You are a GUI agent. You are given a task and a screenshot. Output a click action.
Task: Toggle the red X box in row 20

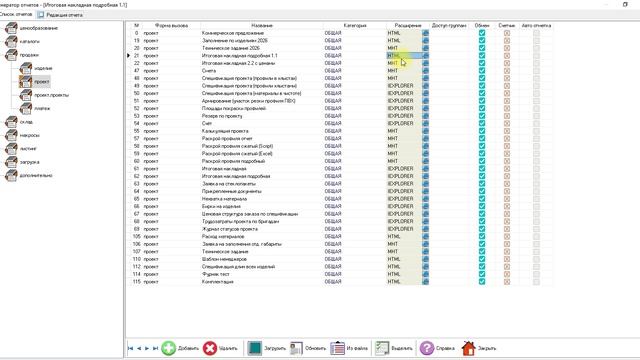tap(507, 48)
